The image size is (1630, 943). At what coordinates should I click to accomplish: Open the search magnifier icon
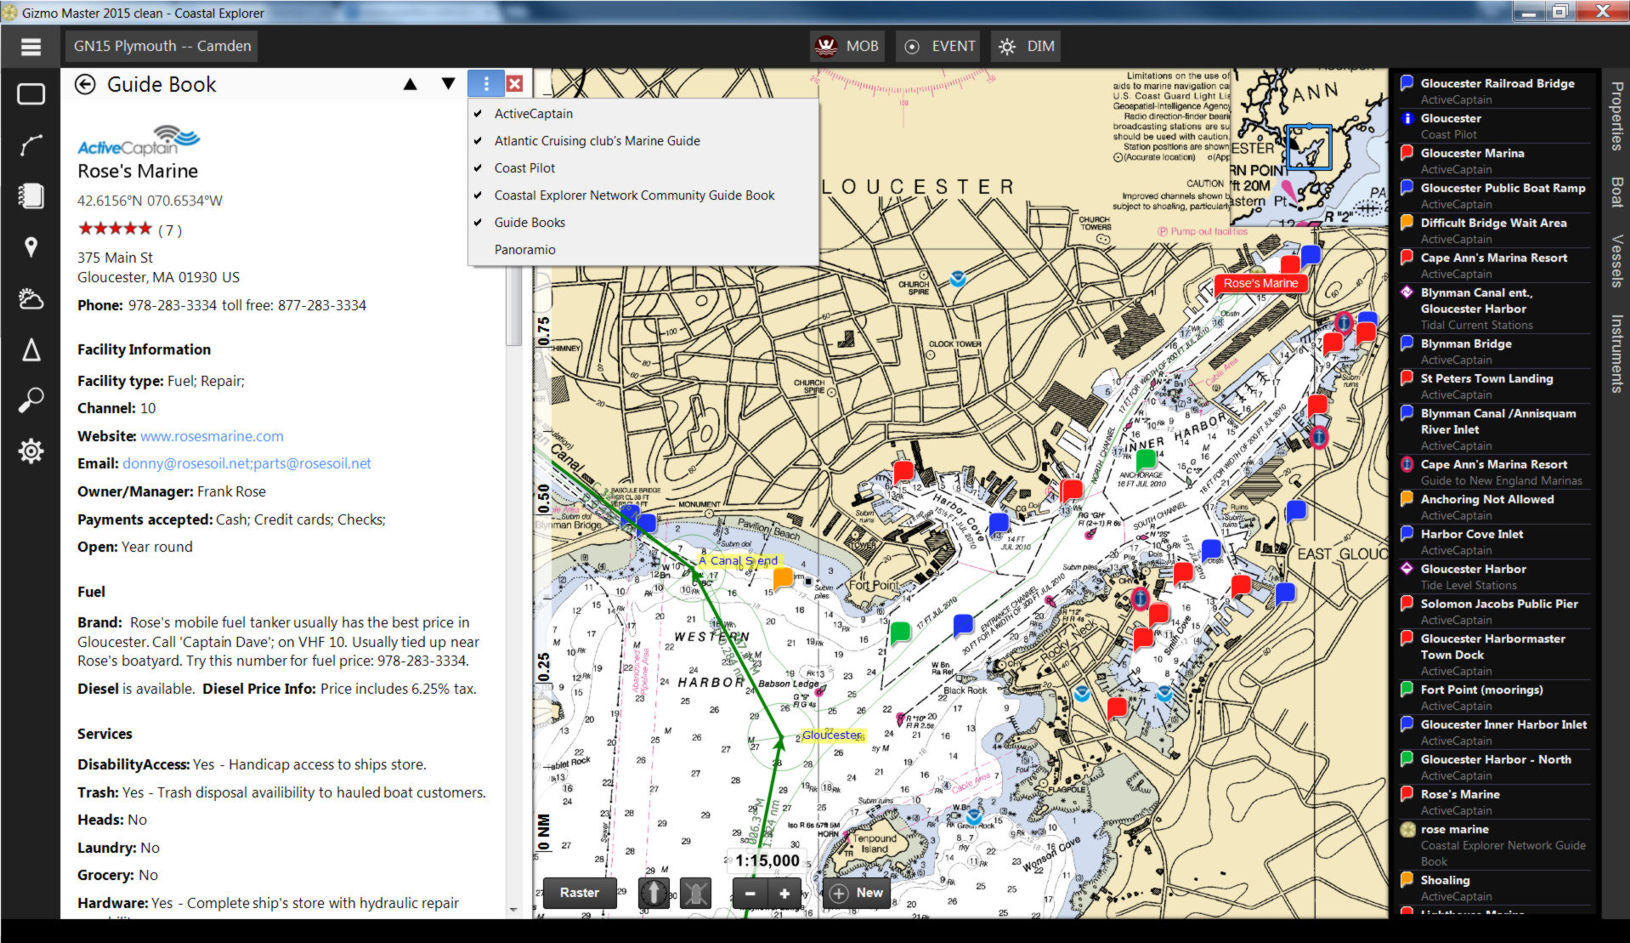(31, 400)
